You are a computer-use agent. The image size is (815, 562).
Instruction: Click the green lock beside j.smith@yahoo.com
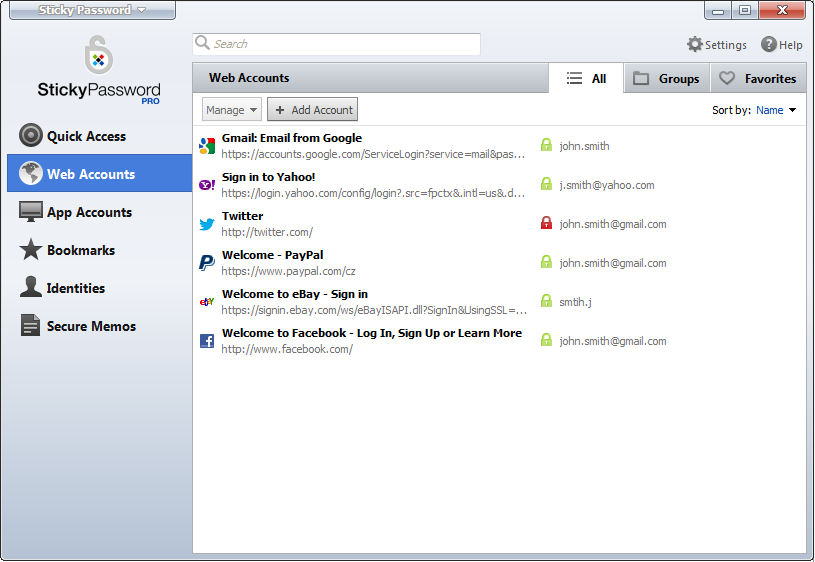click(546, 184)
